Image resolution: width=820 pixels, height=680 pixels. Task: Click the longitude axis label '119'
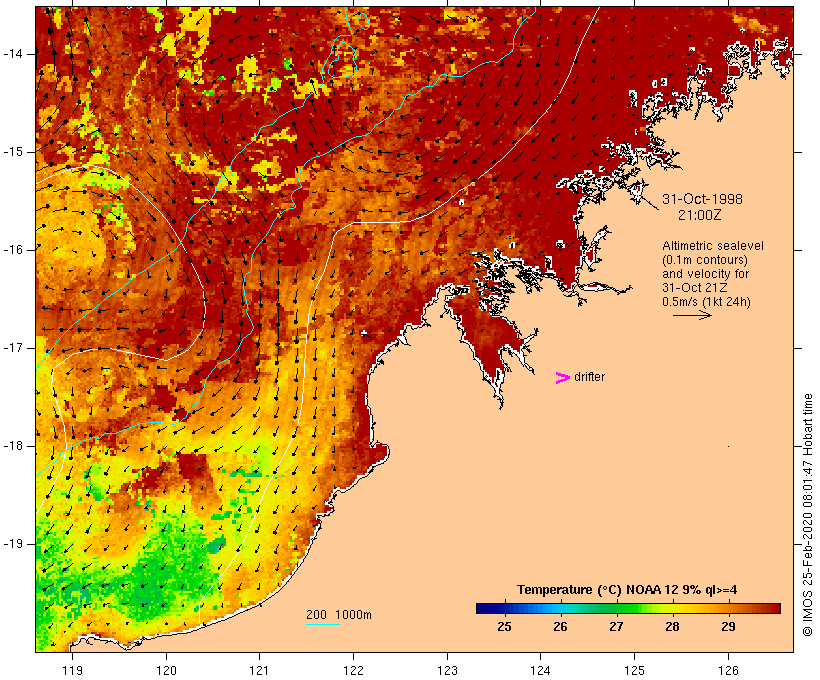click(72, 670)
